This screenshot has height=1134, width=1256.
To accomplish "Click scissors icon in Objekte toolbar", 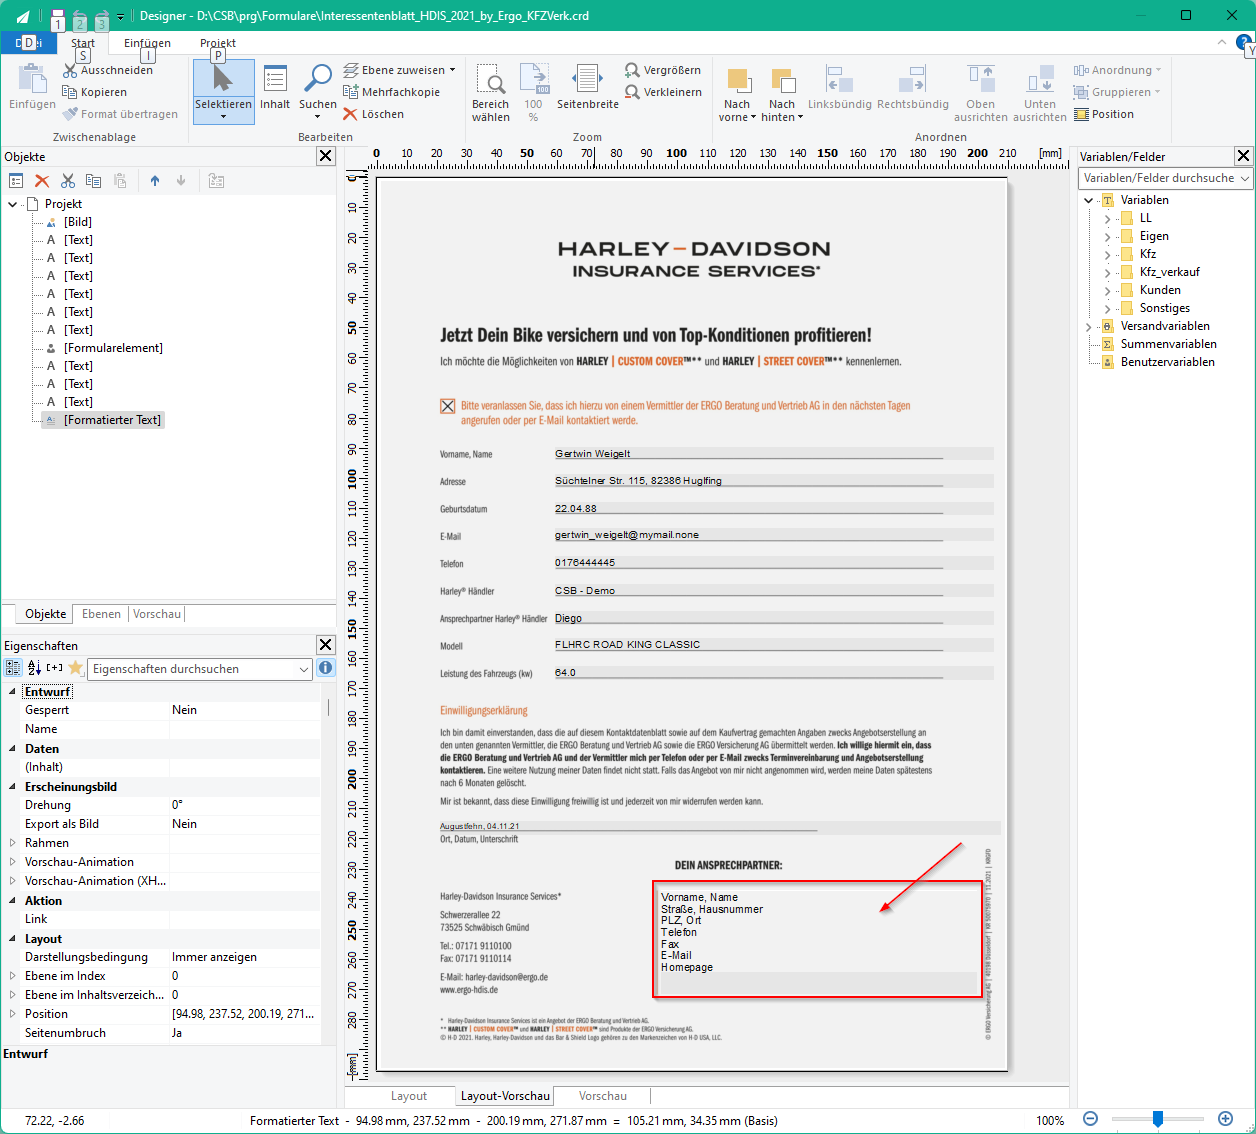I will 68,181.
